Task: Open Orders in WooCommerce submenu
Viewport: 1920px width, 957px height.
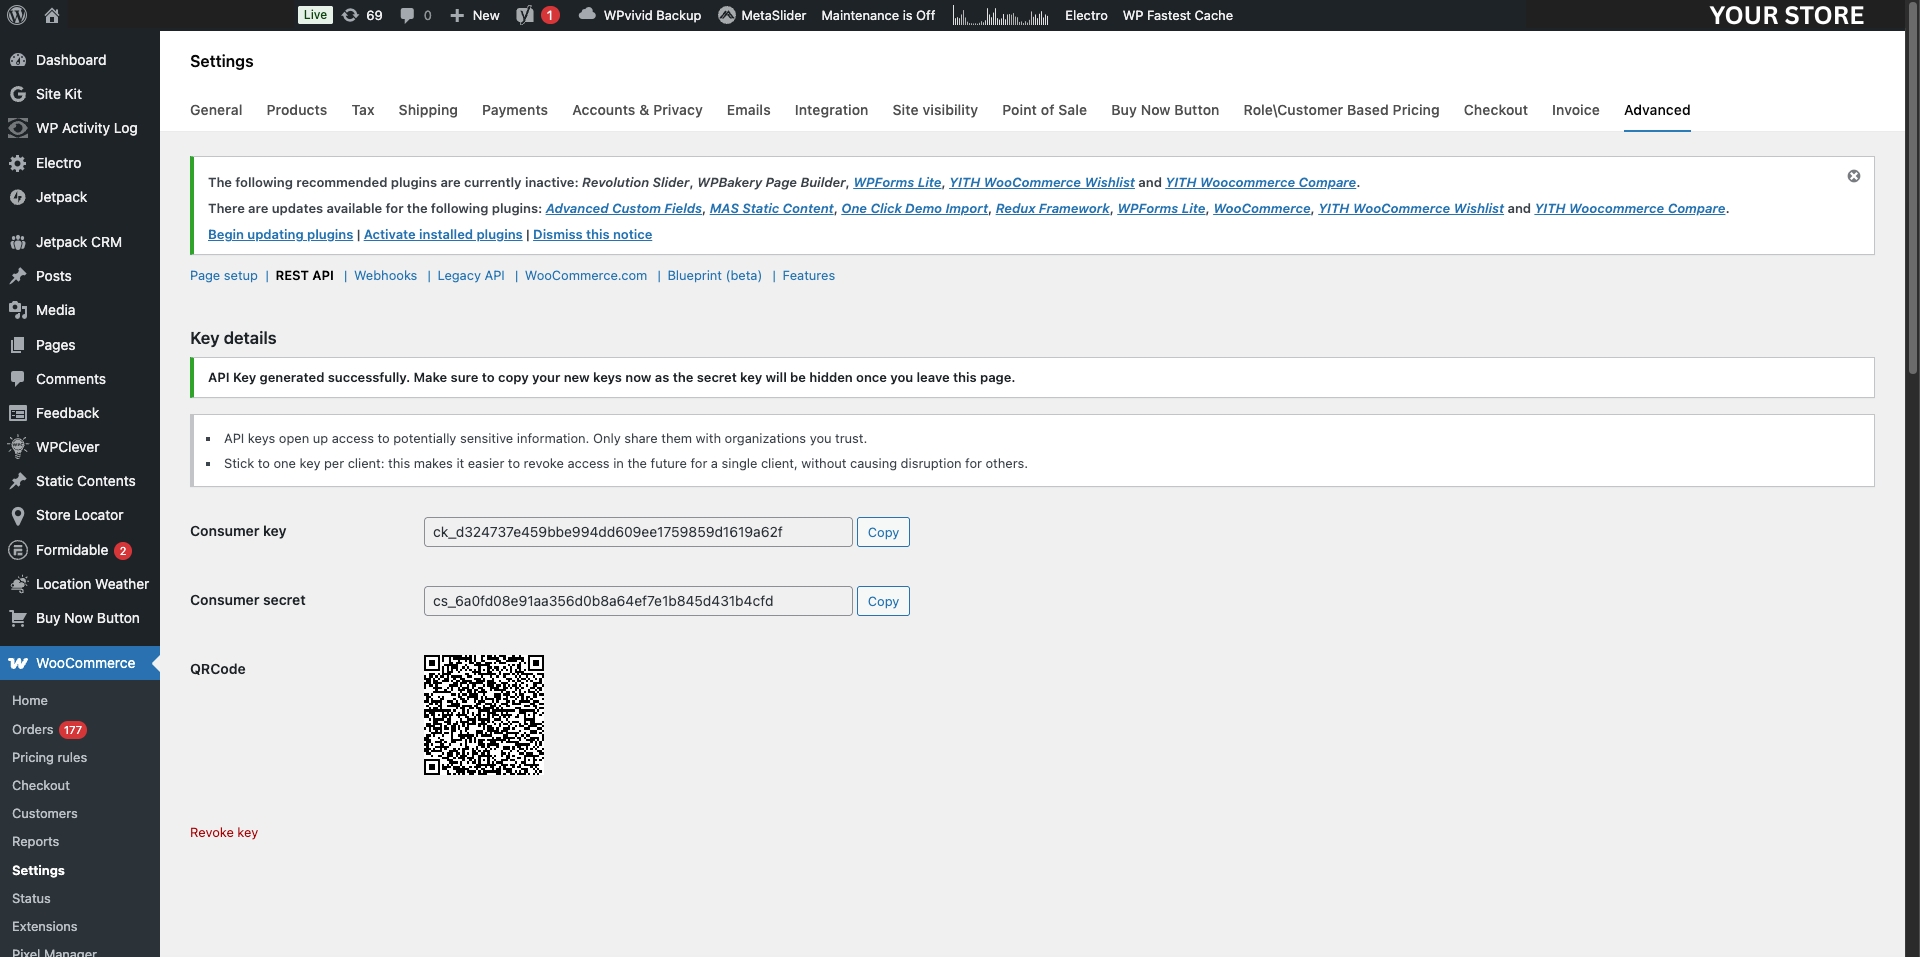Action: pos(33,730)
